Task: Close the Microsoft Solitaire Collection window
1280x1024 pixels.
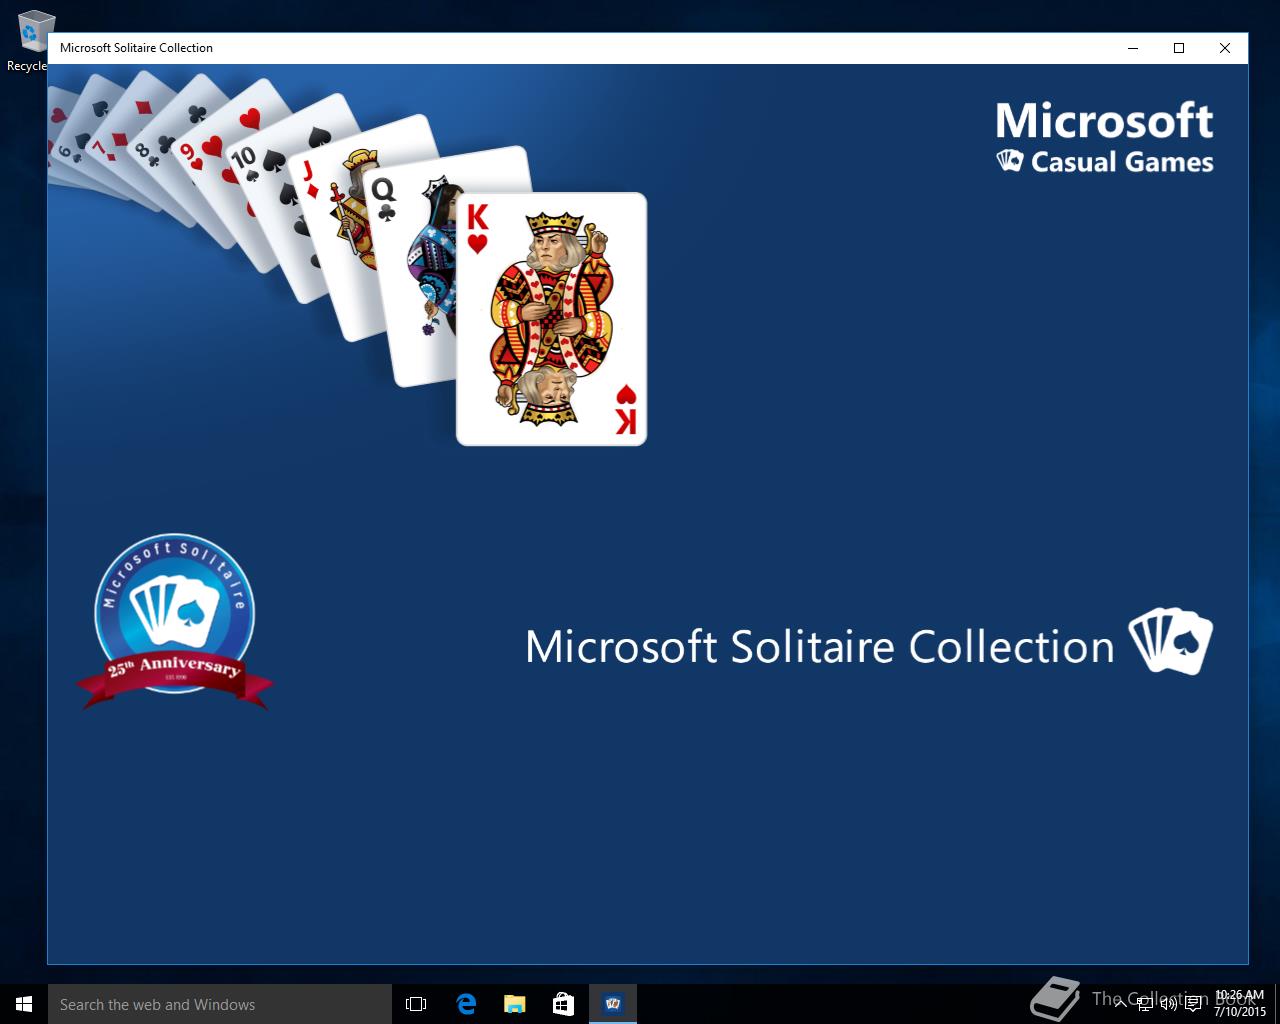Action: (x=1225, y=48)
